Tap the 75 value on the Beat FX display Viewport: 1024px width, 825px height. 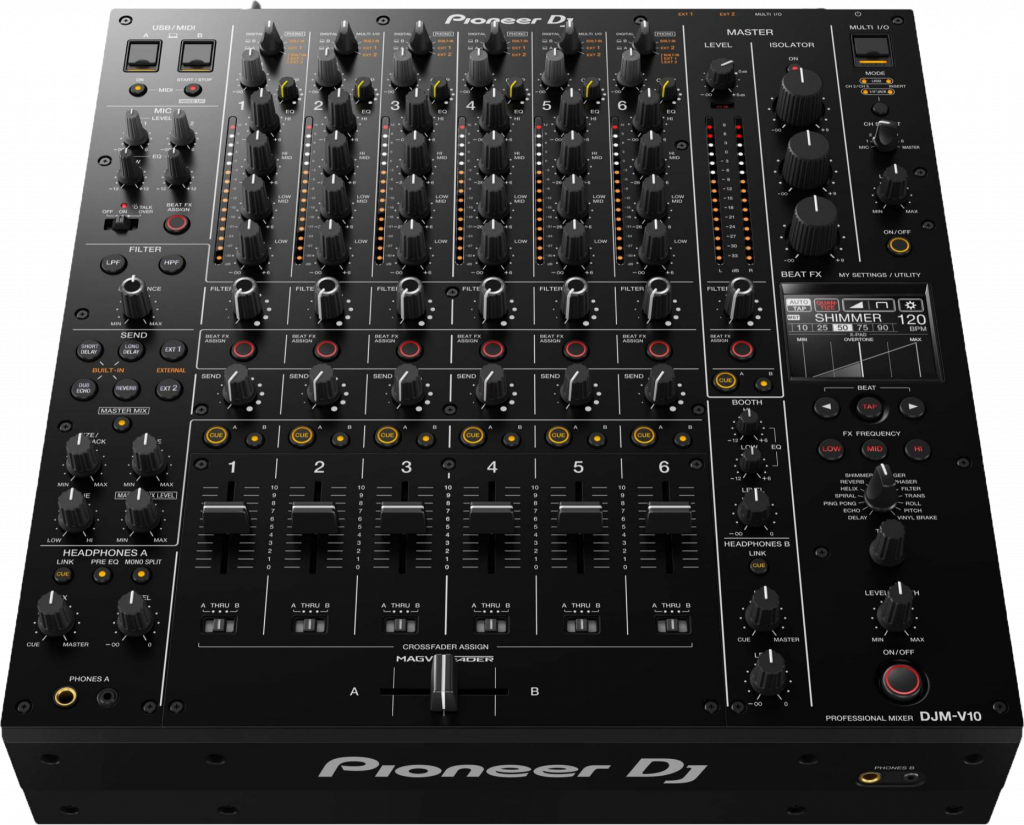click(x=863, y=328)
